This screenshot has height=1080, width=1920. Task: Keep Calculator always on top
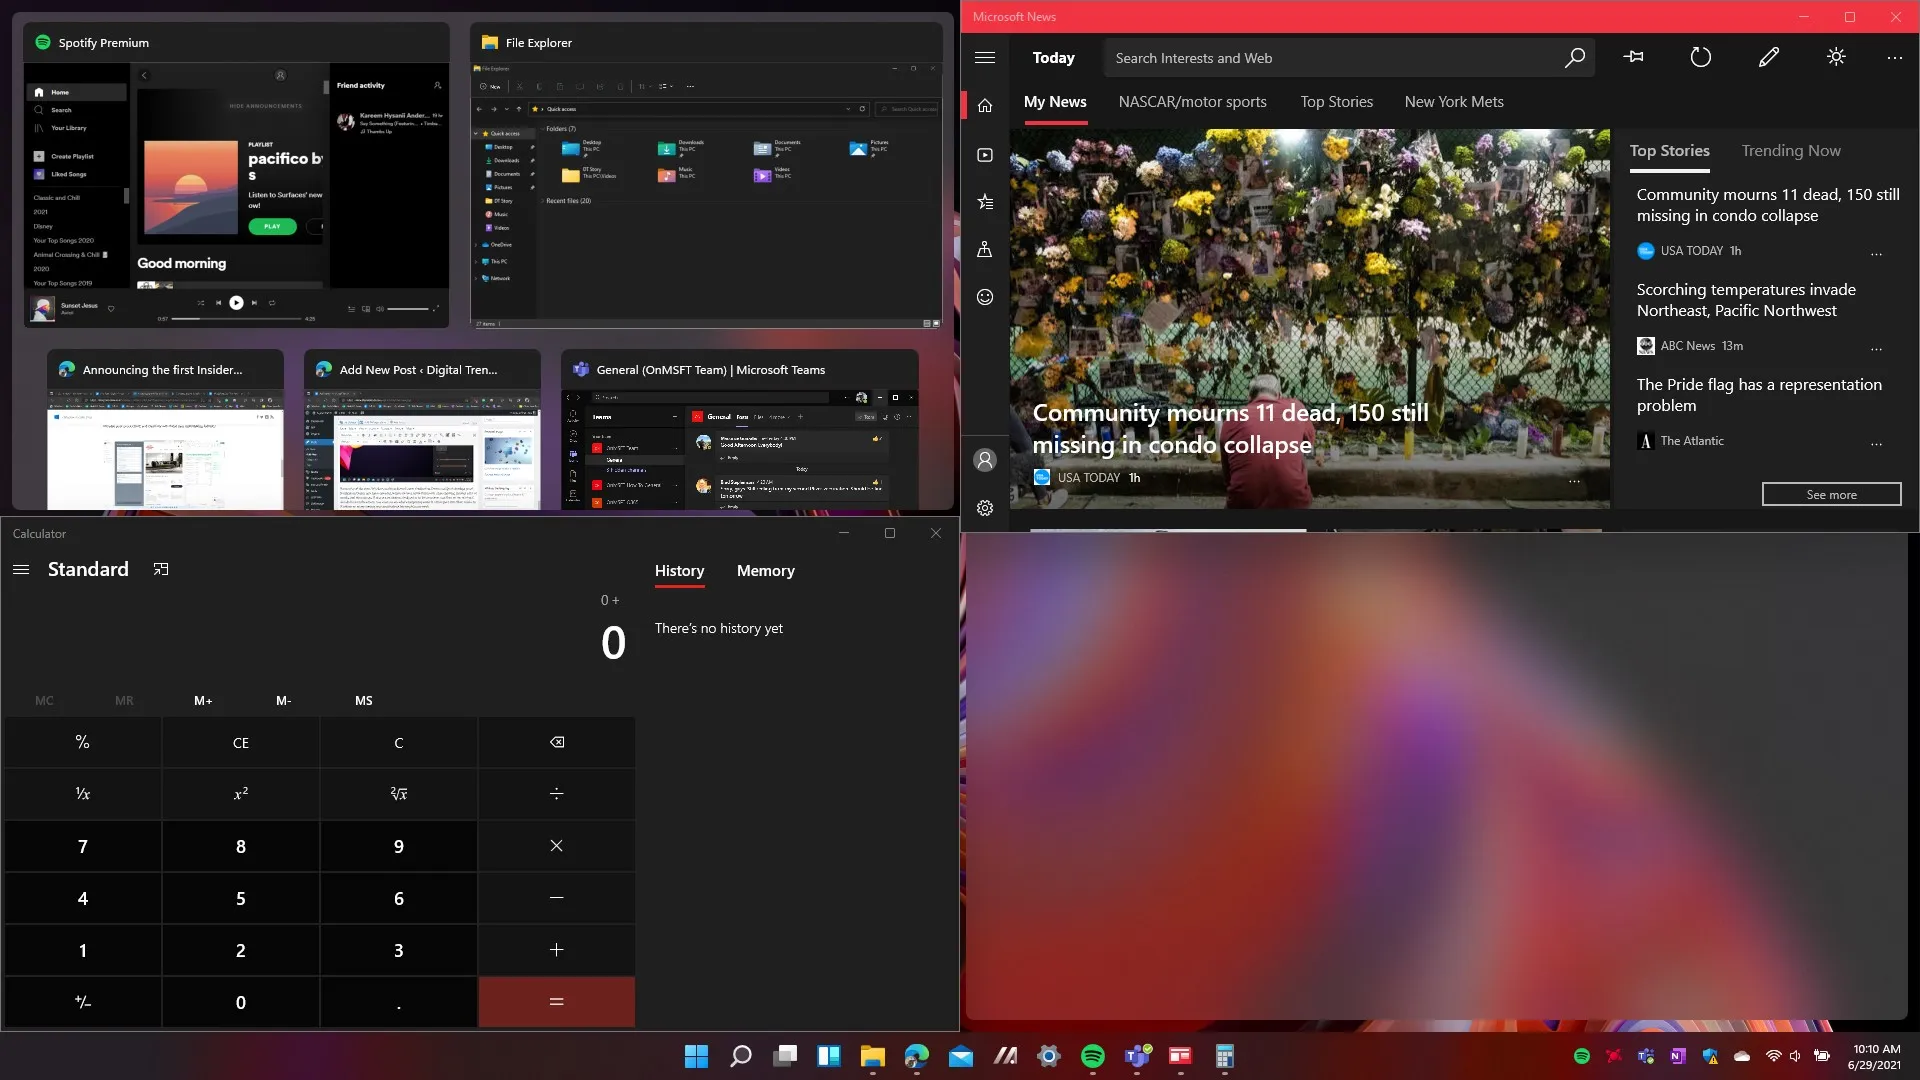[160, 568]
